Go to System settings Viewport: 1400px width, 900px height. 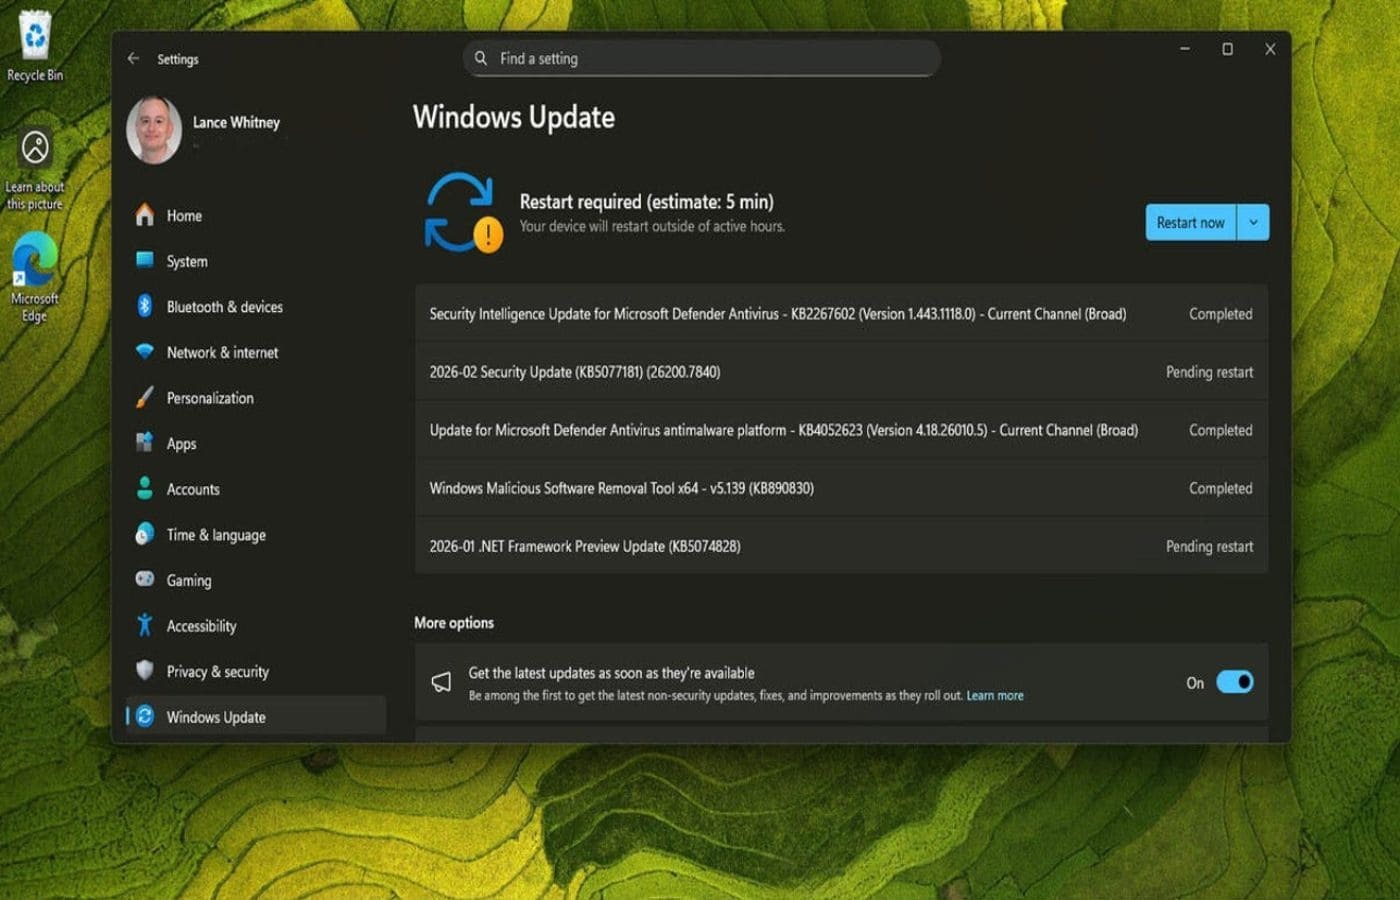click(x=256, y=261)
